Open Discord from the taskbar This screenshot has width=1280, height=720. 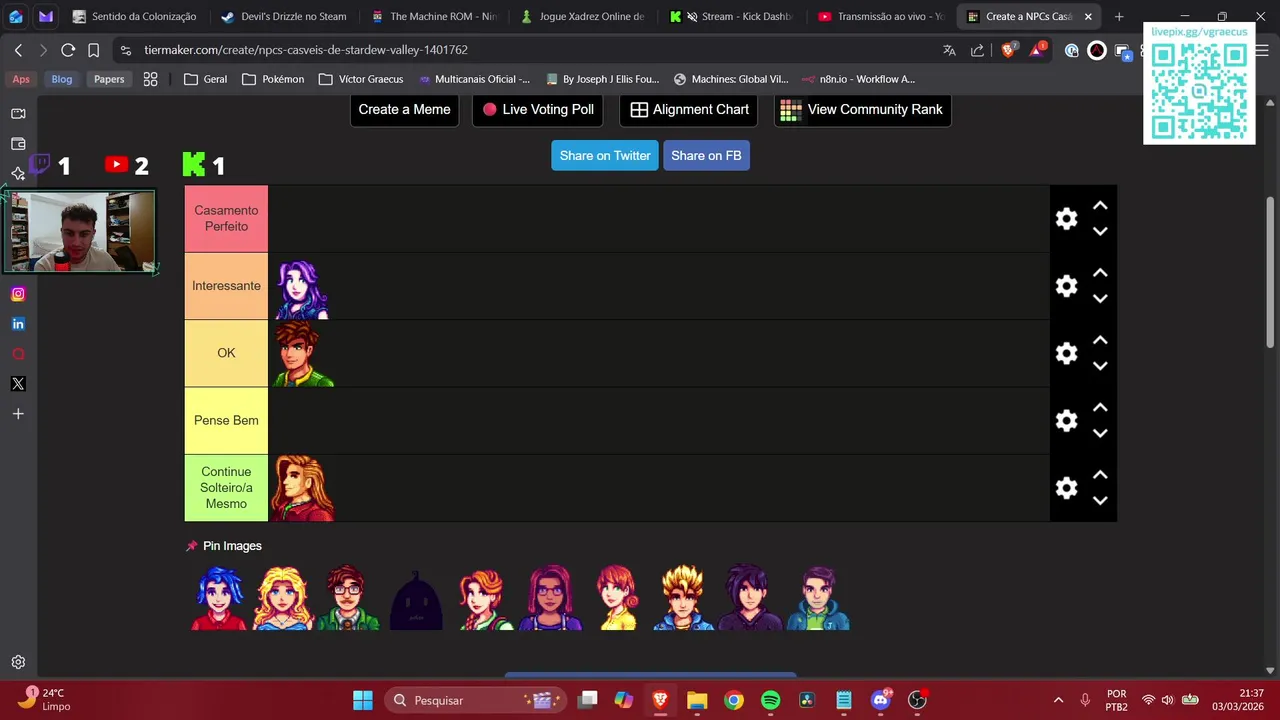coord(881,700)
